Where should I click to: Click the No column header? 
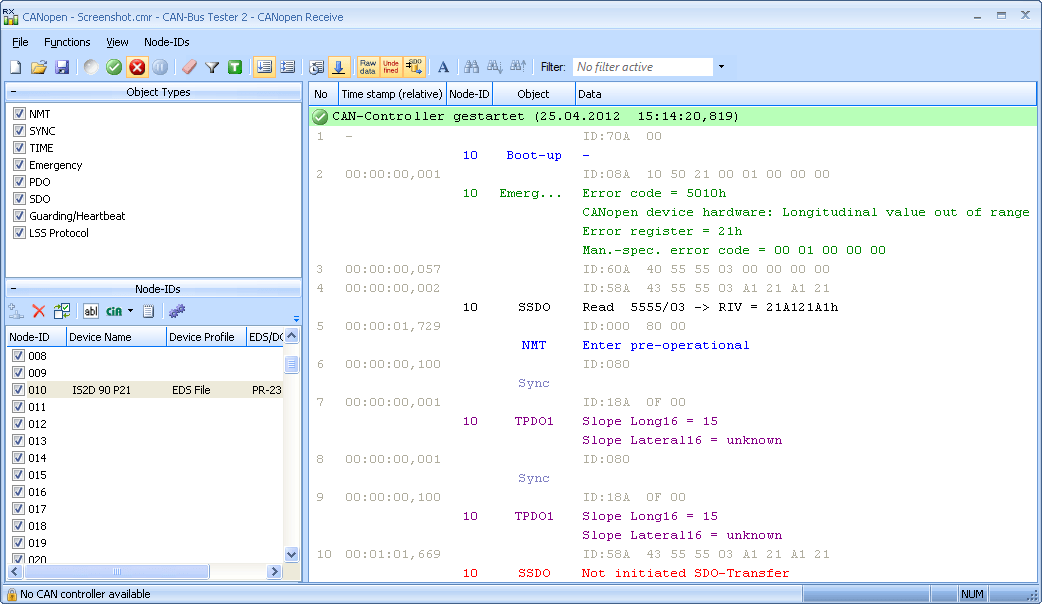coord(324,94)
